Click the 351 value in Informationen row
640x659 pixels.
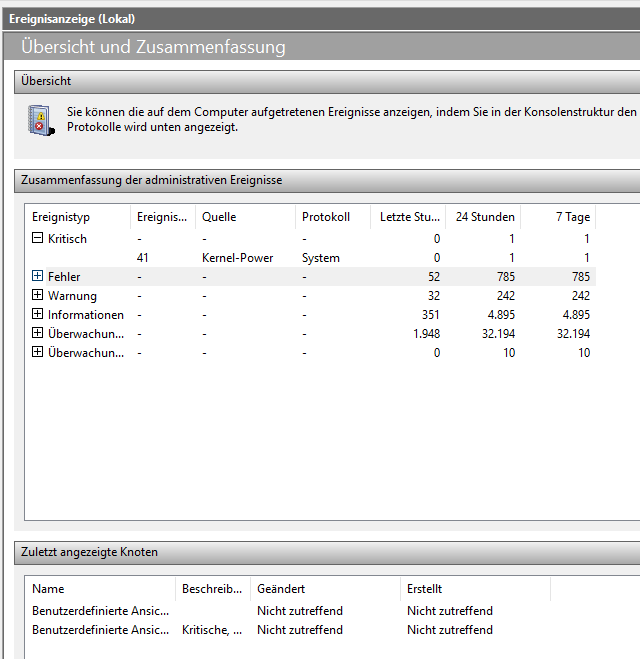point(431,315)
